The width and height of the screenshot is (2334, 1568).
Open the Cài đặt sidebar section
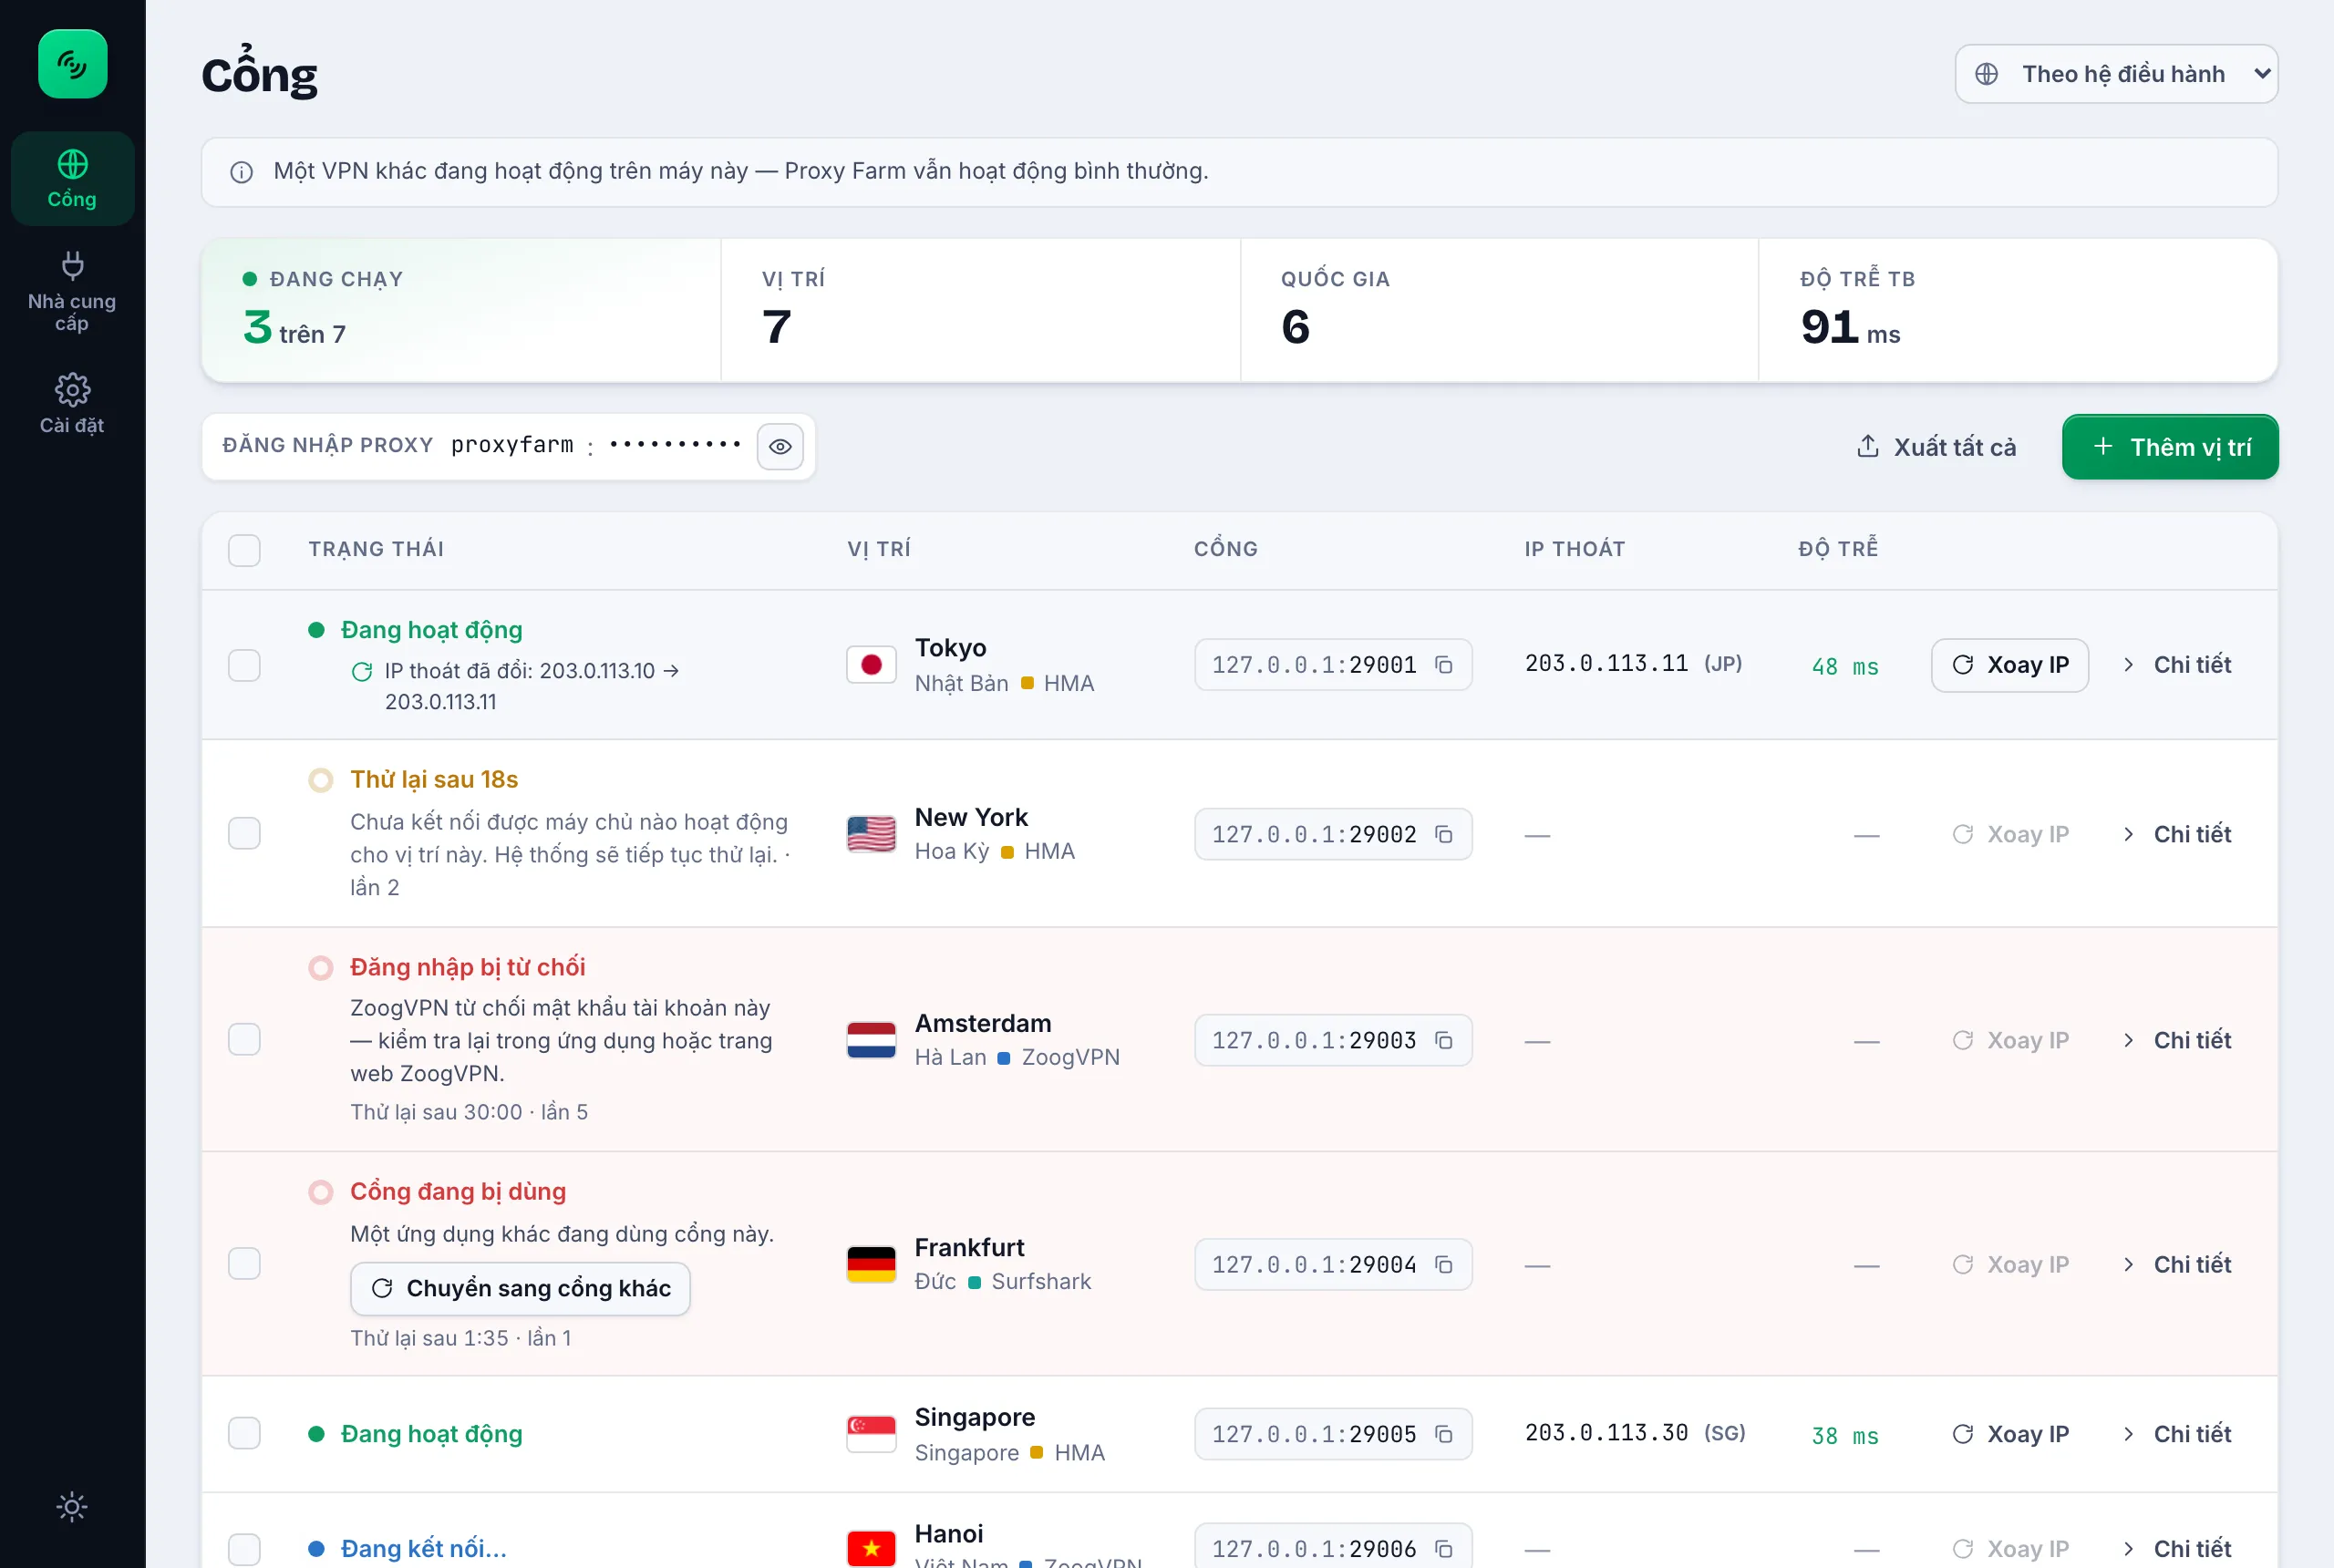coord(72,405)
